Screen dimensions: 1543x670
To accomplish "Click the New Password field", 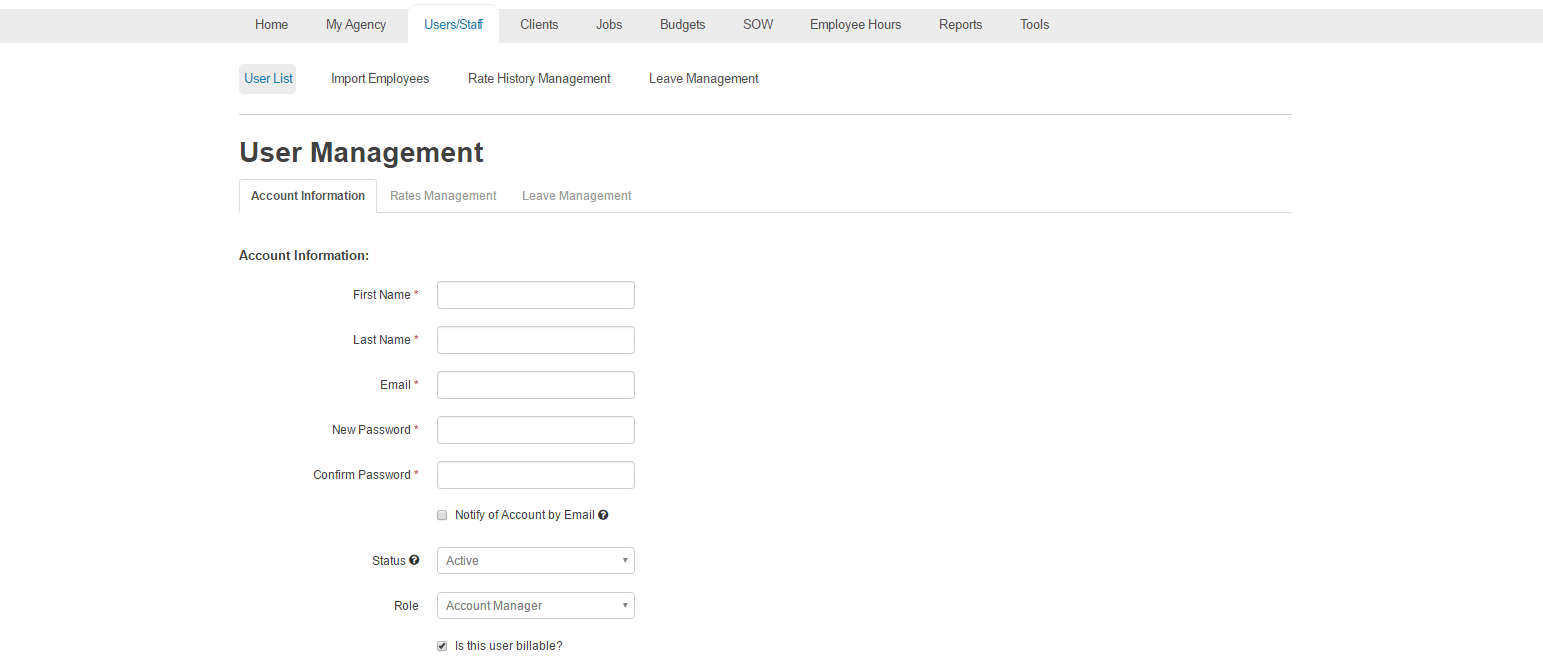I will coord(536,430).
